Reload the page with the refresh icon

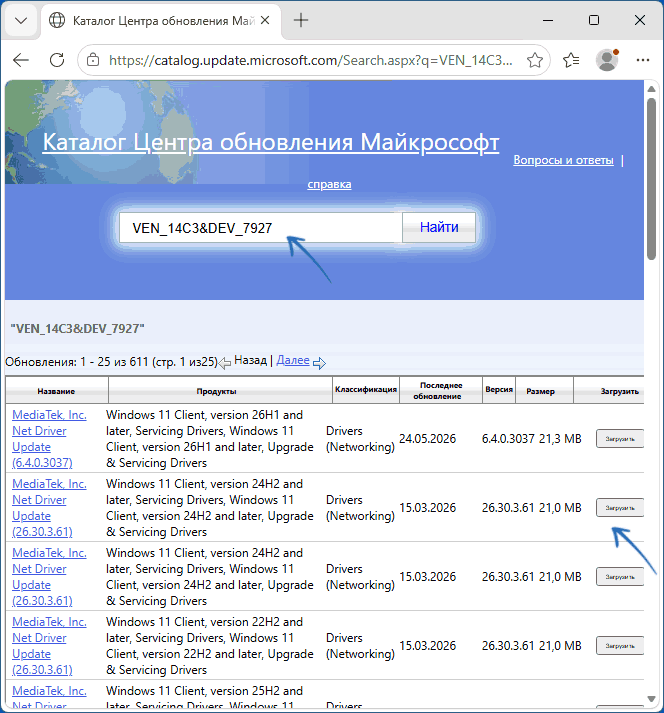tap(57, 60)
